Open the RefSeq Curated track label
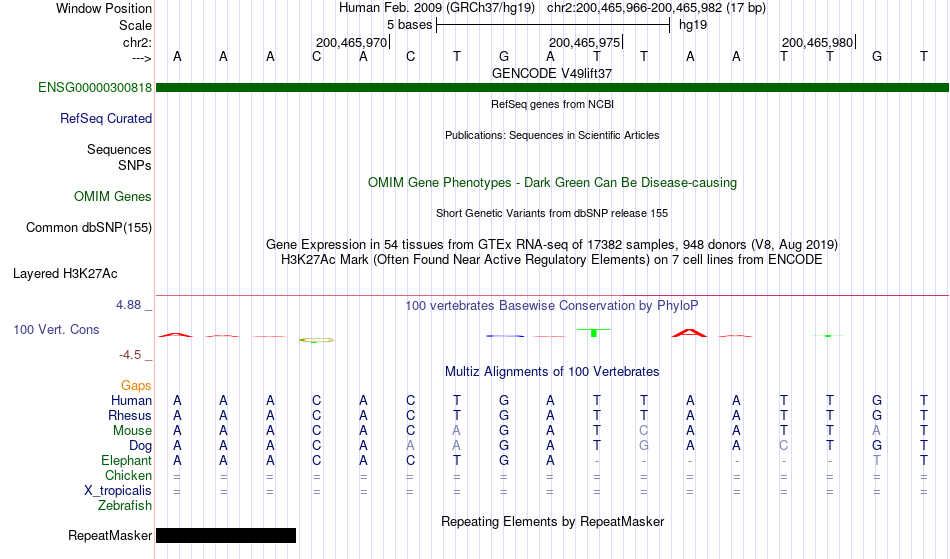Screen dimensions: 950x559 105,118
